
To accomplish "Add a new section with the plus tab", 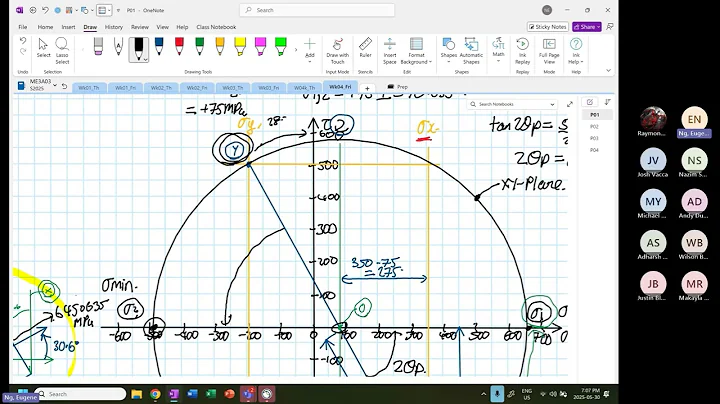I will click(367, 88).
